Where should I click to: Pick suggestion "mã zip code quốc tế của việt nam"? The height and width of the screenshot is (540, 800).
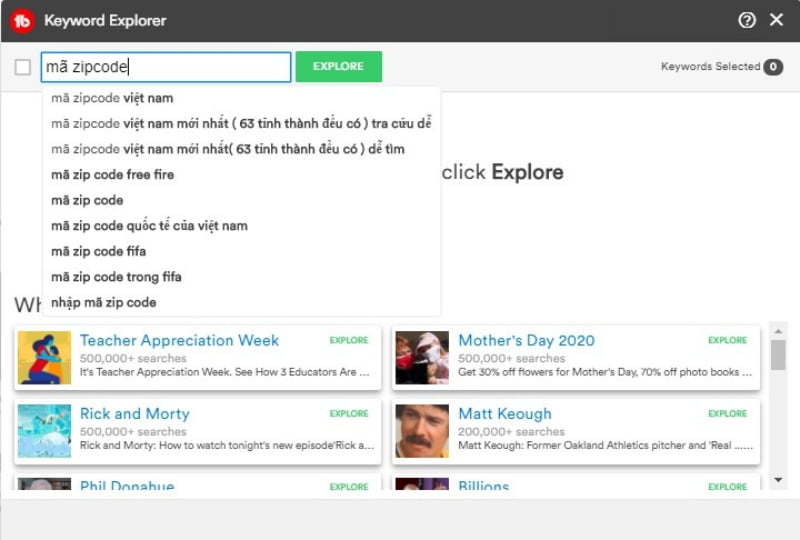pos(149,226)
